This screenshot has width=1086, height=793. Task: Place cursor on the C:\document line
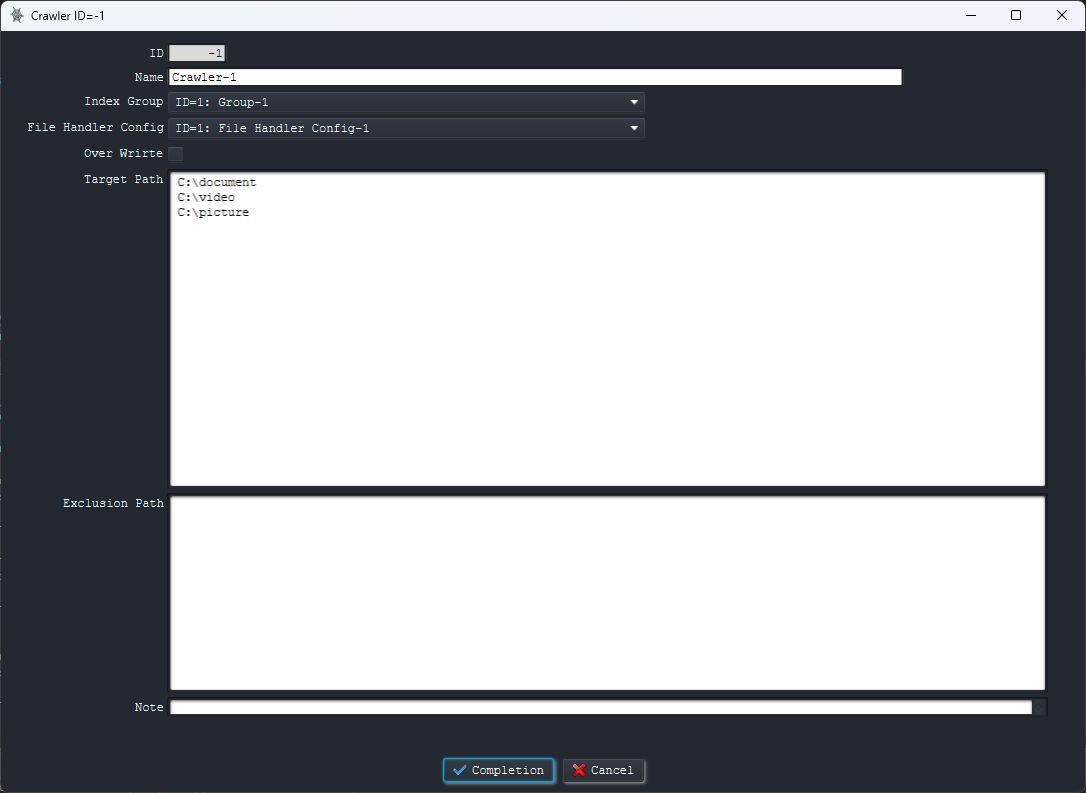coord(217,182)
